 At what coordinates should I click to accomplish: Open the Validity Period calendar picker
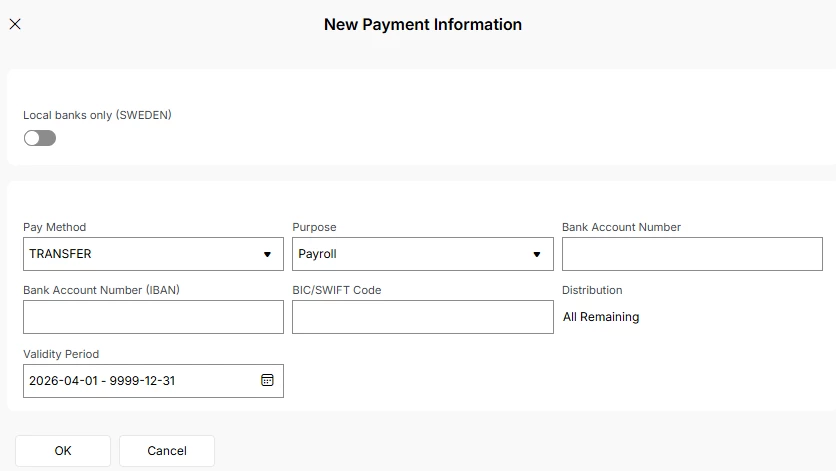coord(267,381)
